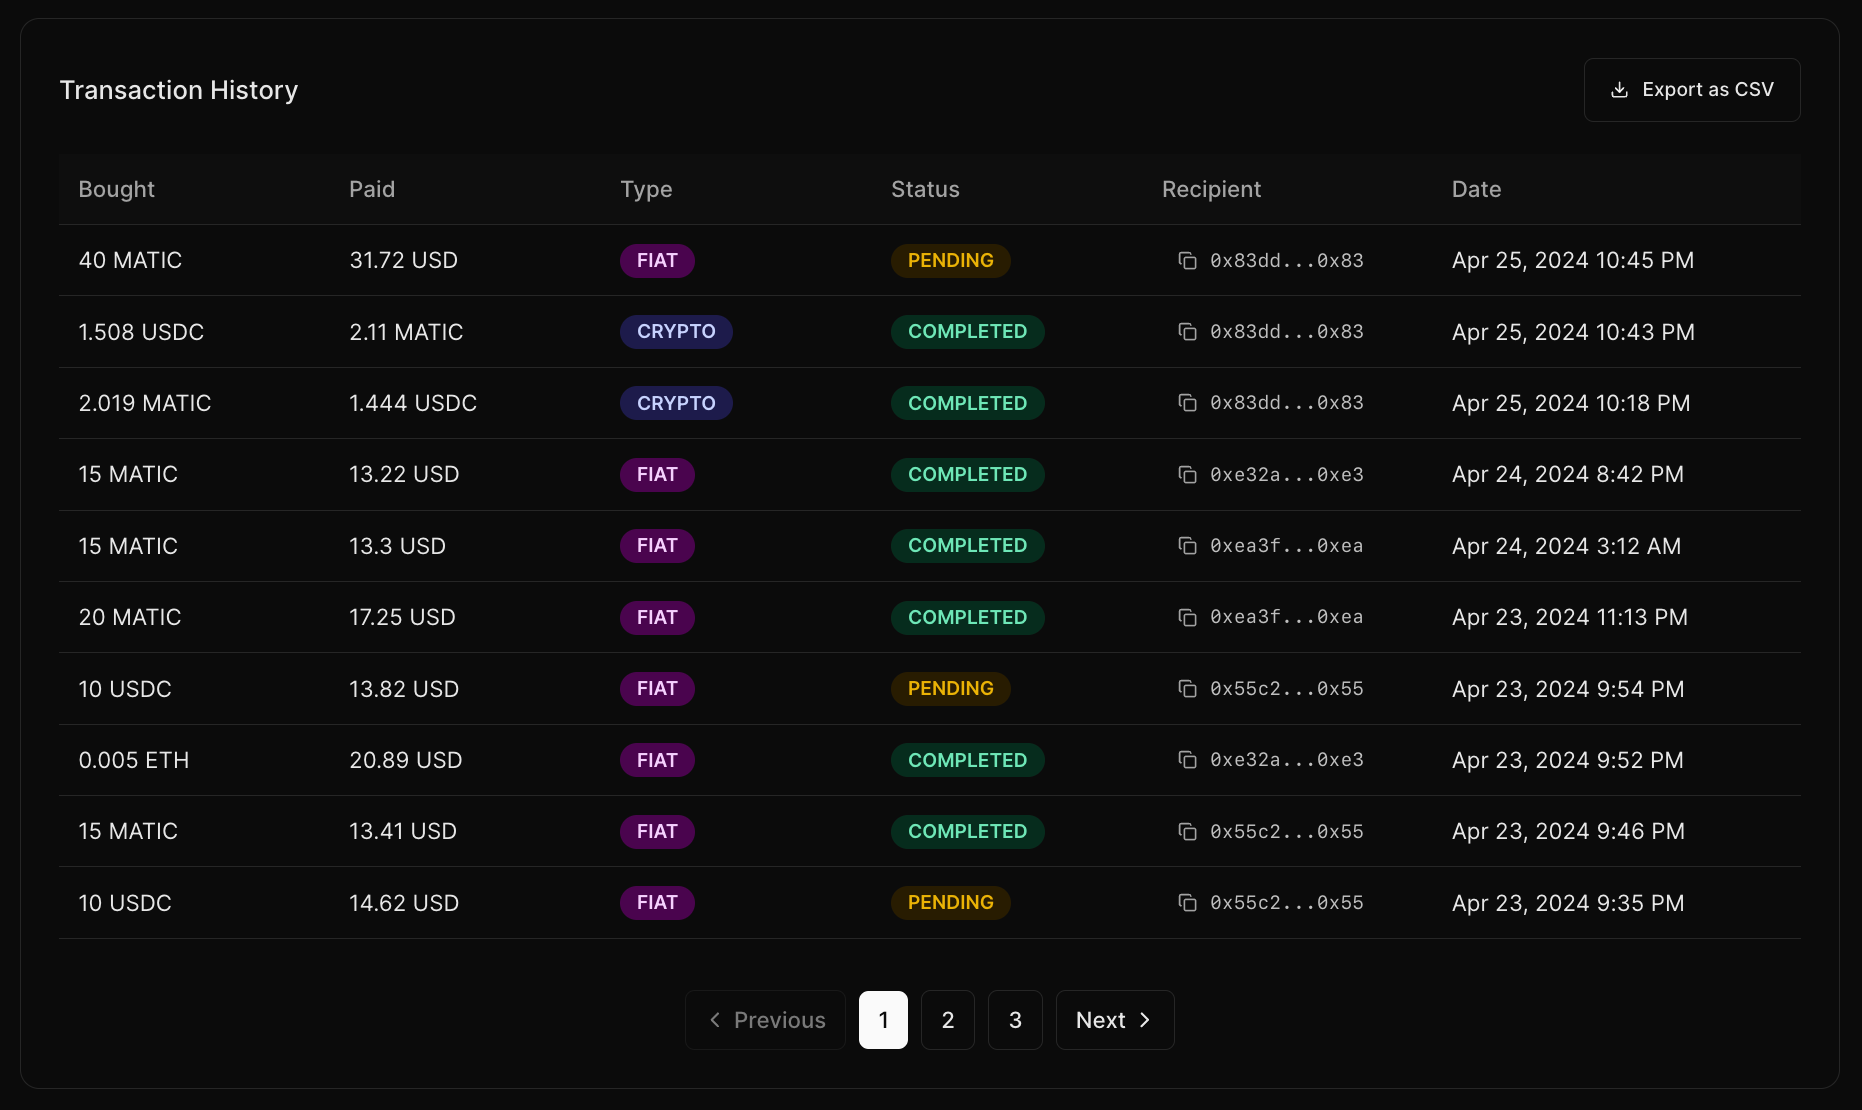Click date Apr 23, 2024 9:54 PM
The image size is (1862, 1110).
1568,689
